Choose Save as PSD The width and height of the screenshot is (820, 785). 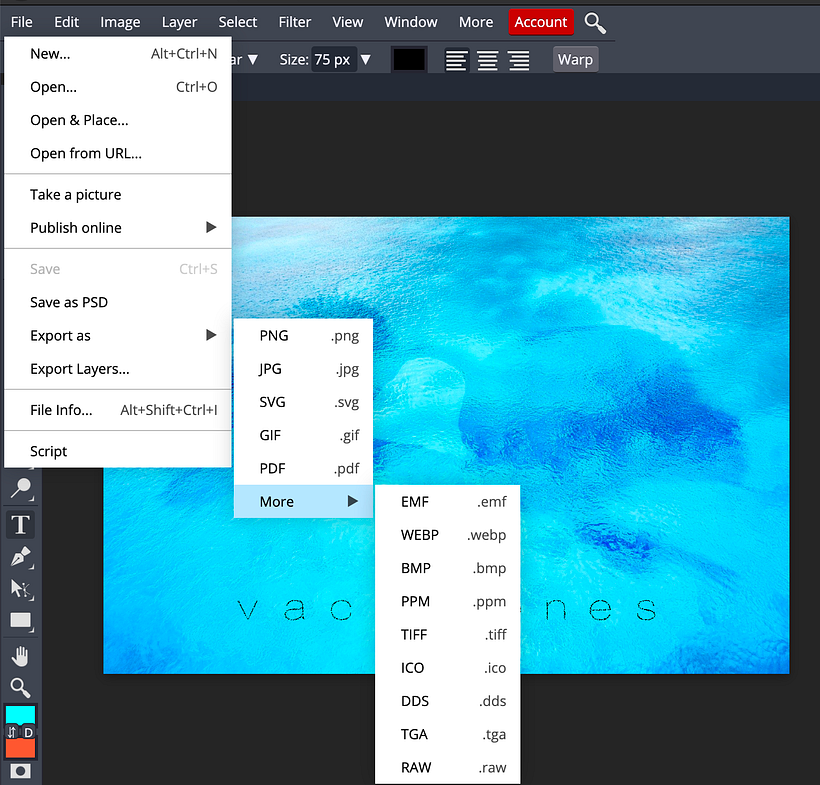69,302
